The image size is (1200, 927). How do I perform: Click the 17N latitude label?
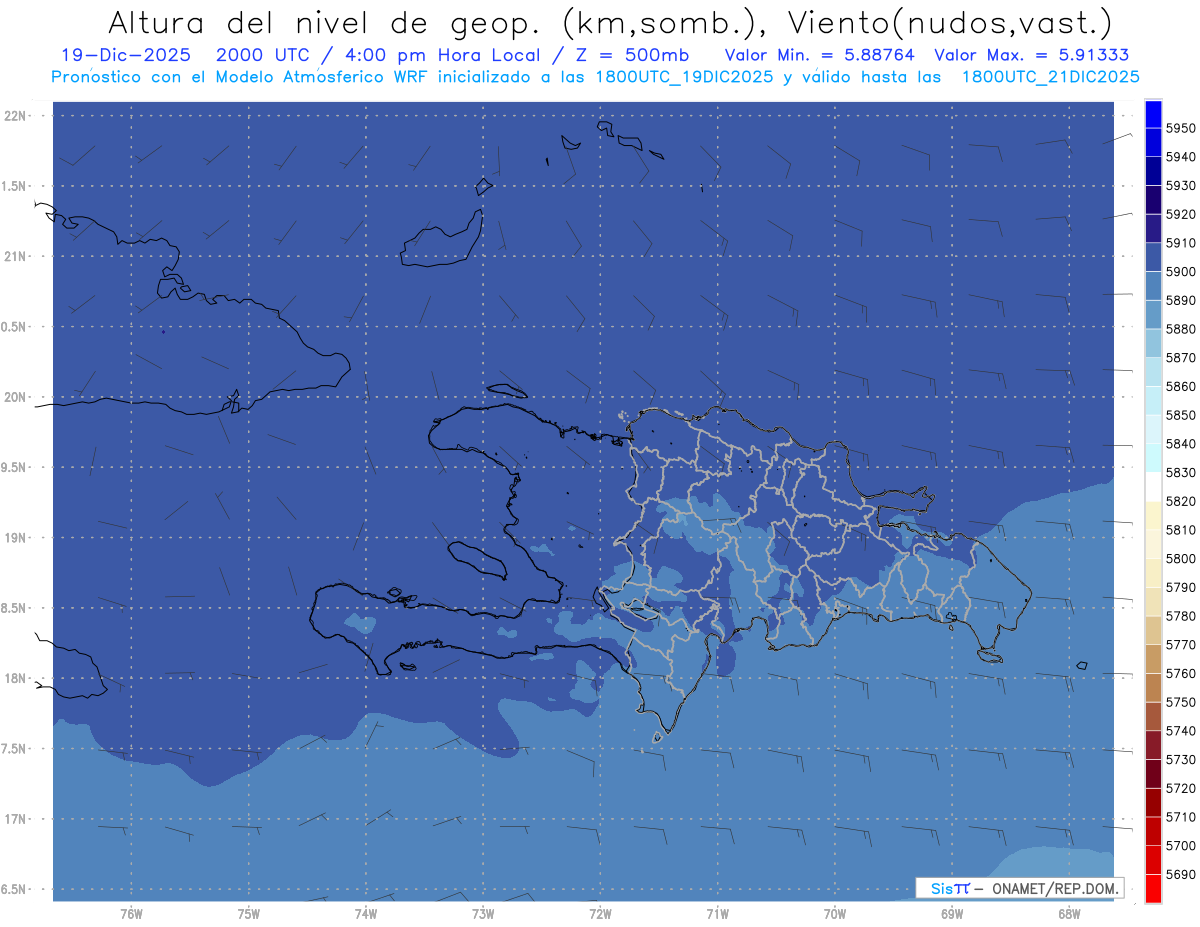16,819
